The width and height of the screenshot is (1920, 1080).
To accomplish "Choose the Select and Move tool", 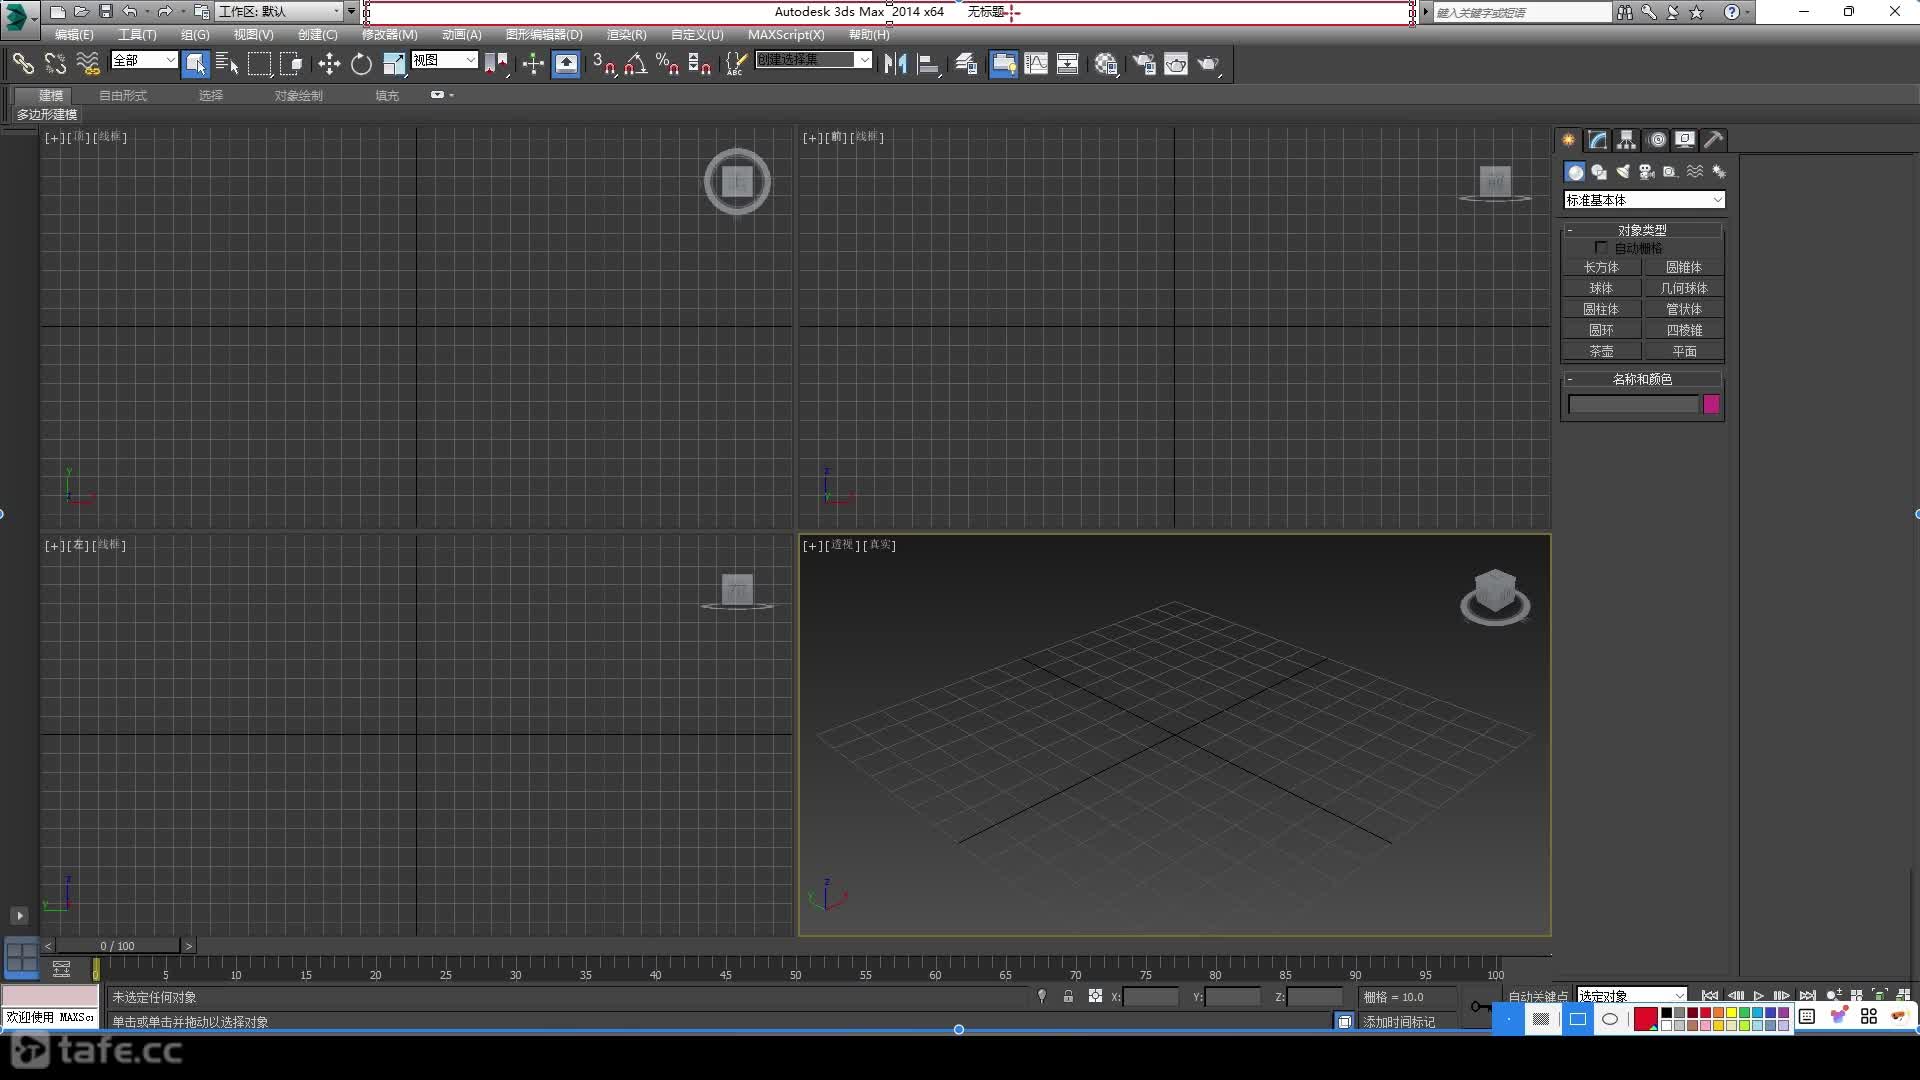I will [x=329, y=64].
